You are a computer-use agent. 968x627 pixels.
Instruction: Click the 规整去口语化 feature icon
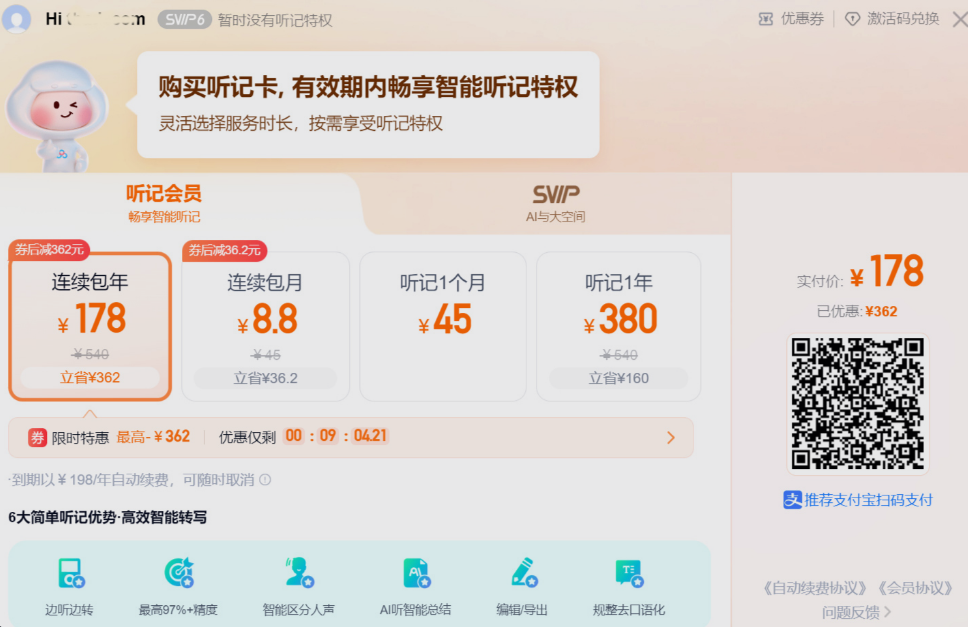click(630, 573)
